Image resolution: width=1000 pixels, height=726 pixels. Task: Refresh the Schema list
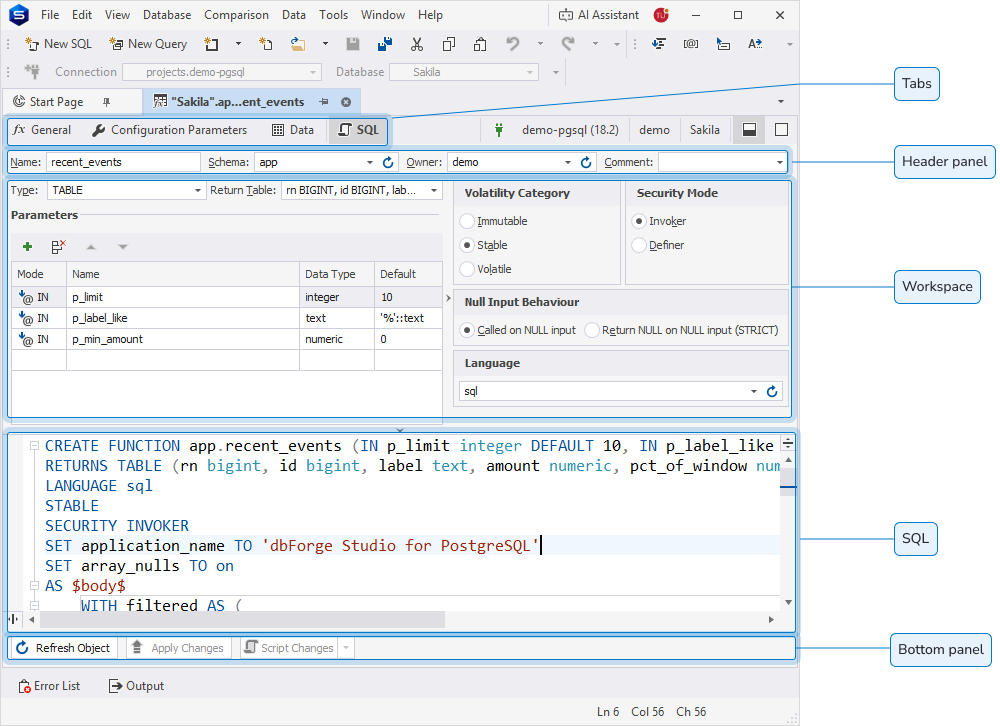point(388,162)
